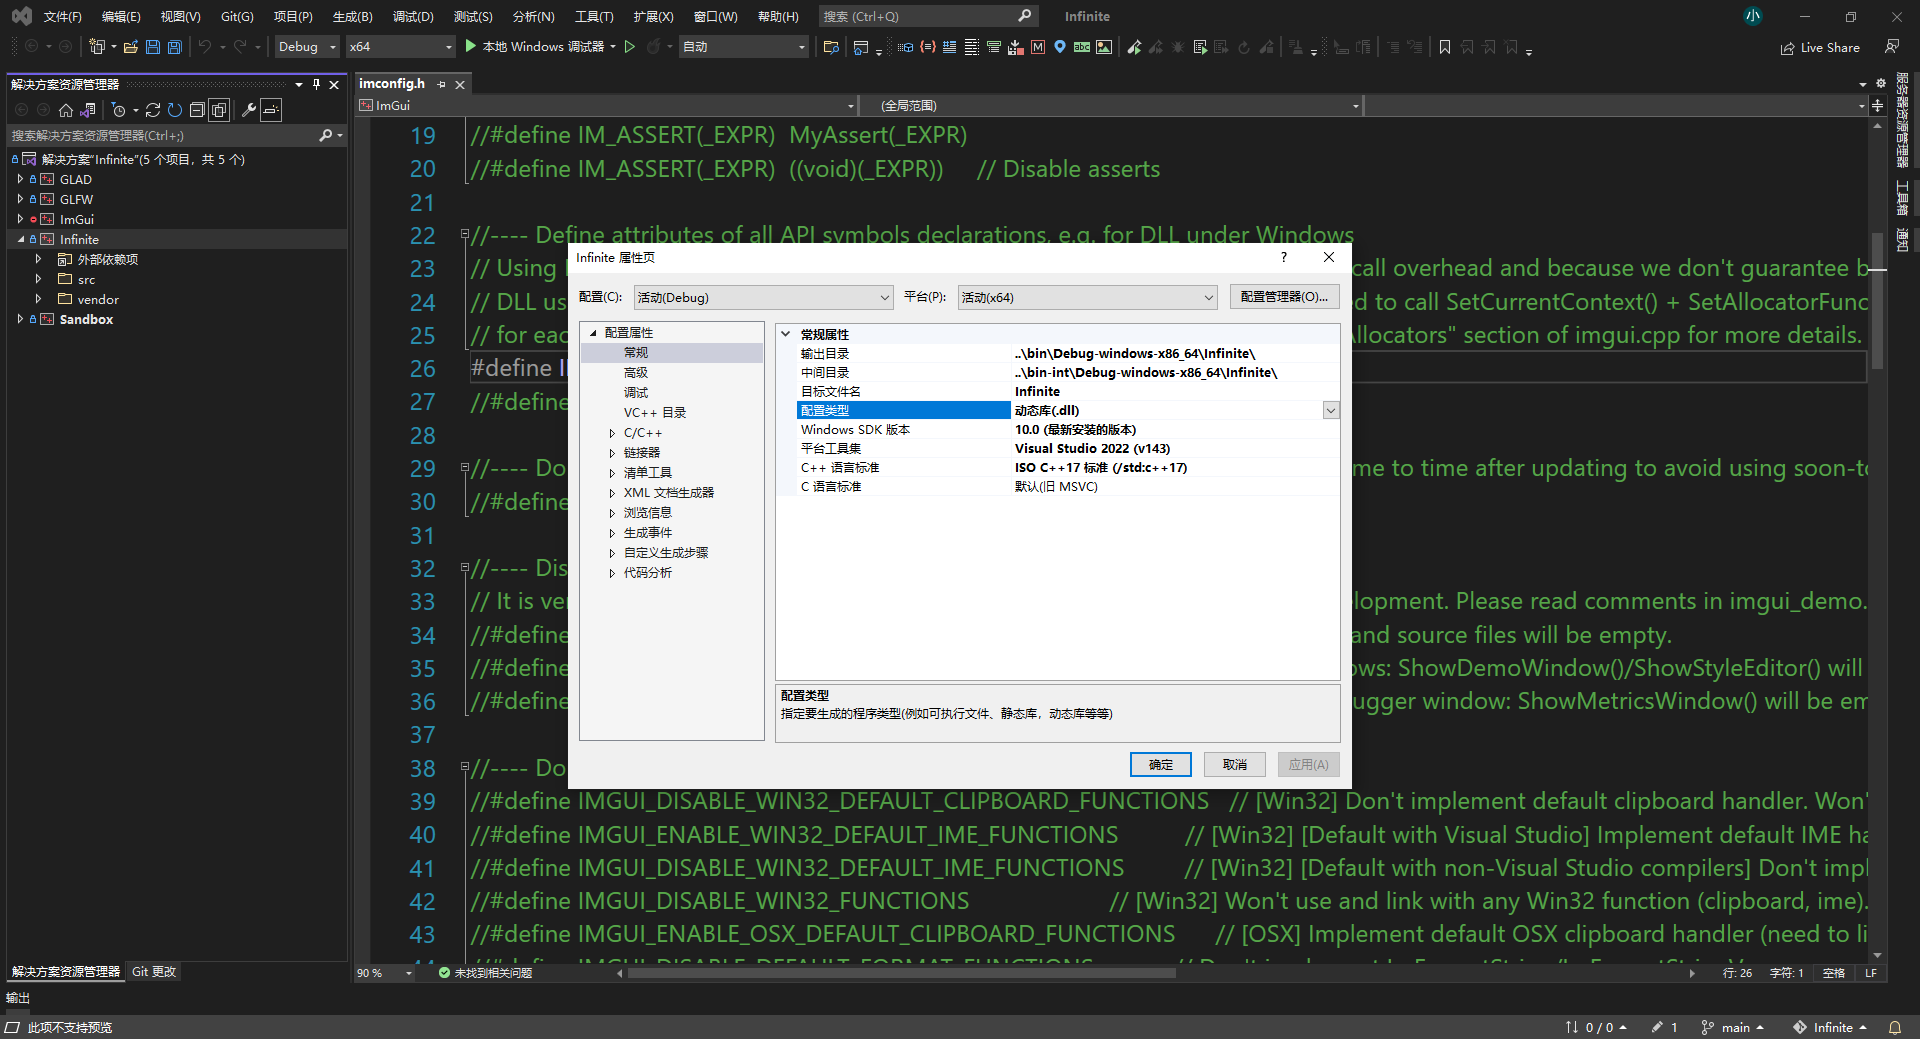Click the split editor icon above scrollbar
1920x1039 pixels.
tap(1877, 105)
